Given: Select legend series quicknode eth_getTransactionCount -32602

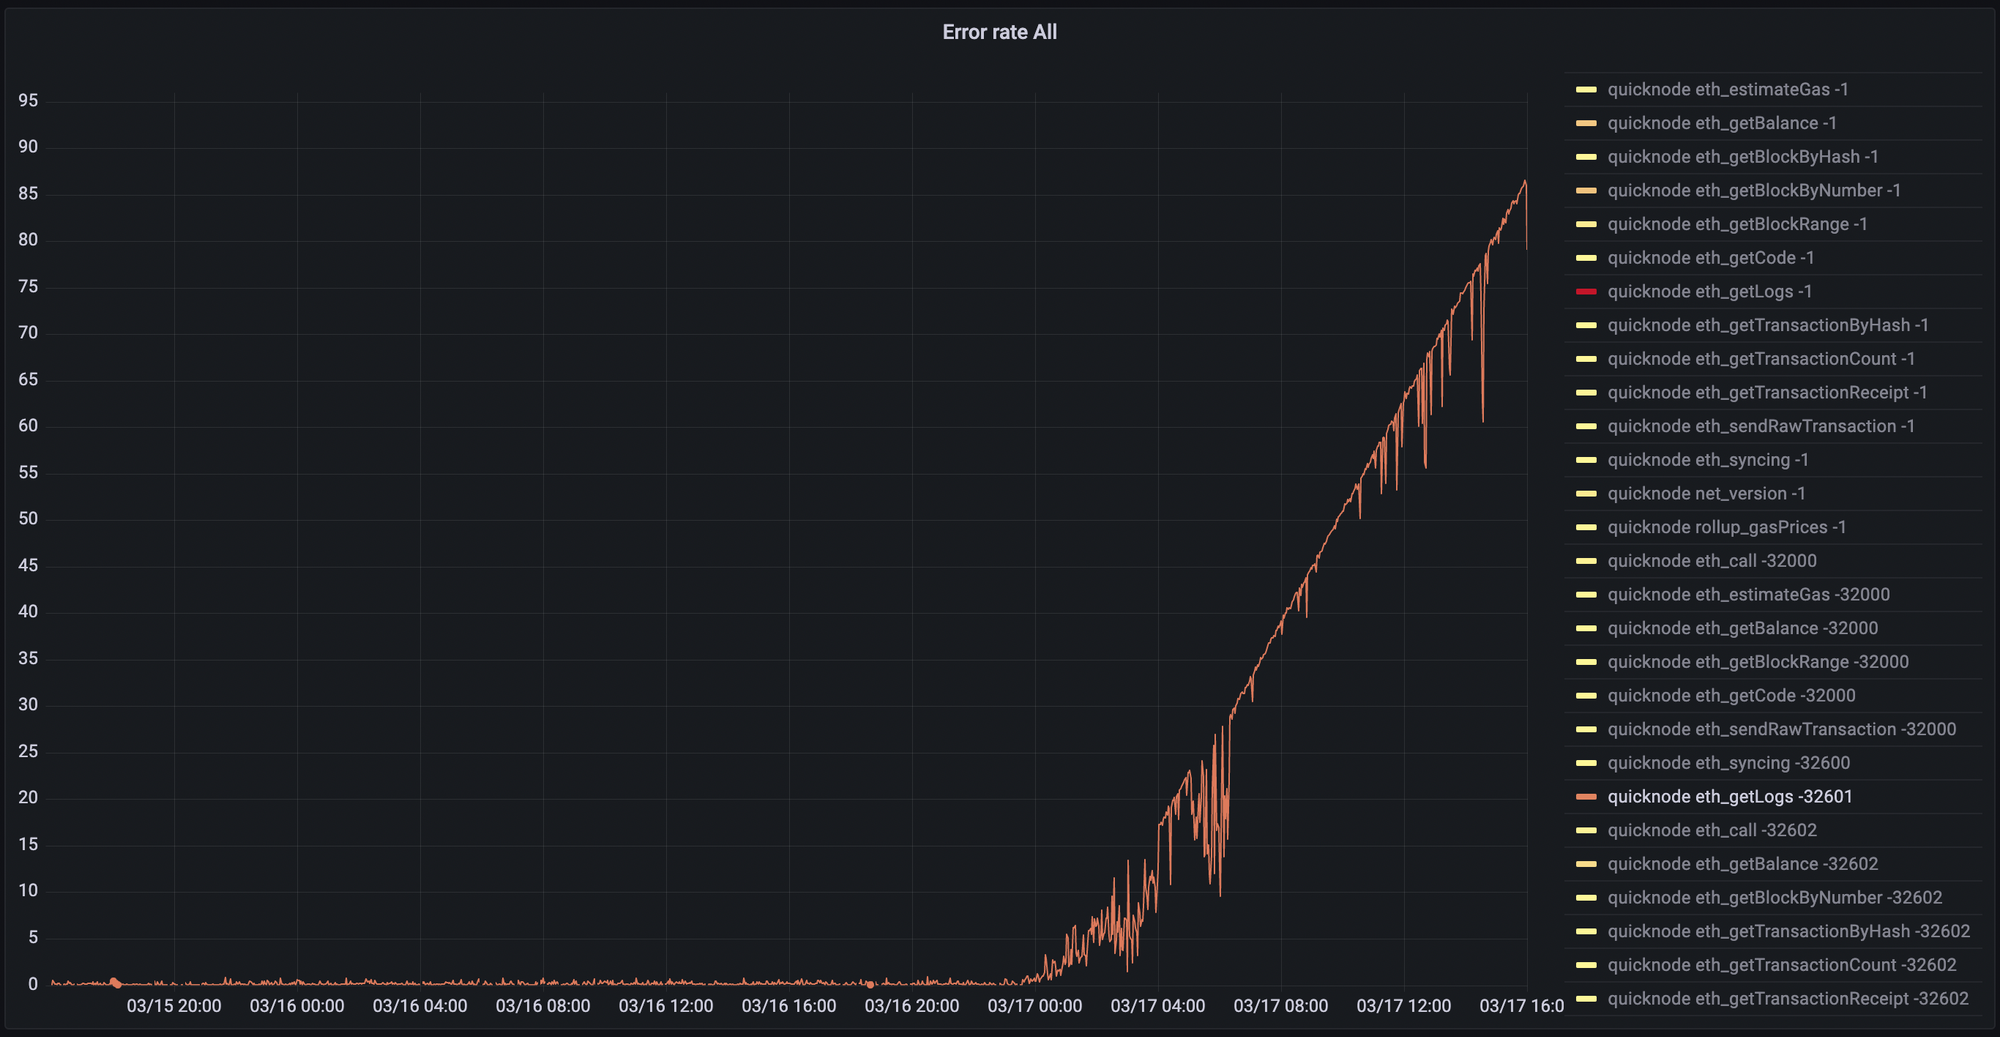Looking at the screenshot, I should (1781, 965).
